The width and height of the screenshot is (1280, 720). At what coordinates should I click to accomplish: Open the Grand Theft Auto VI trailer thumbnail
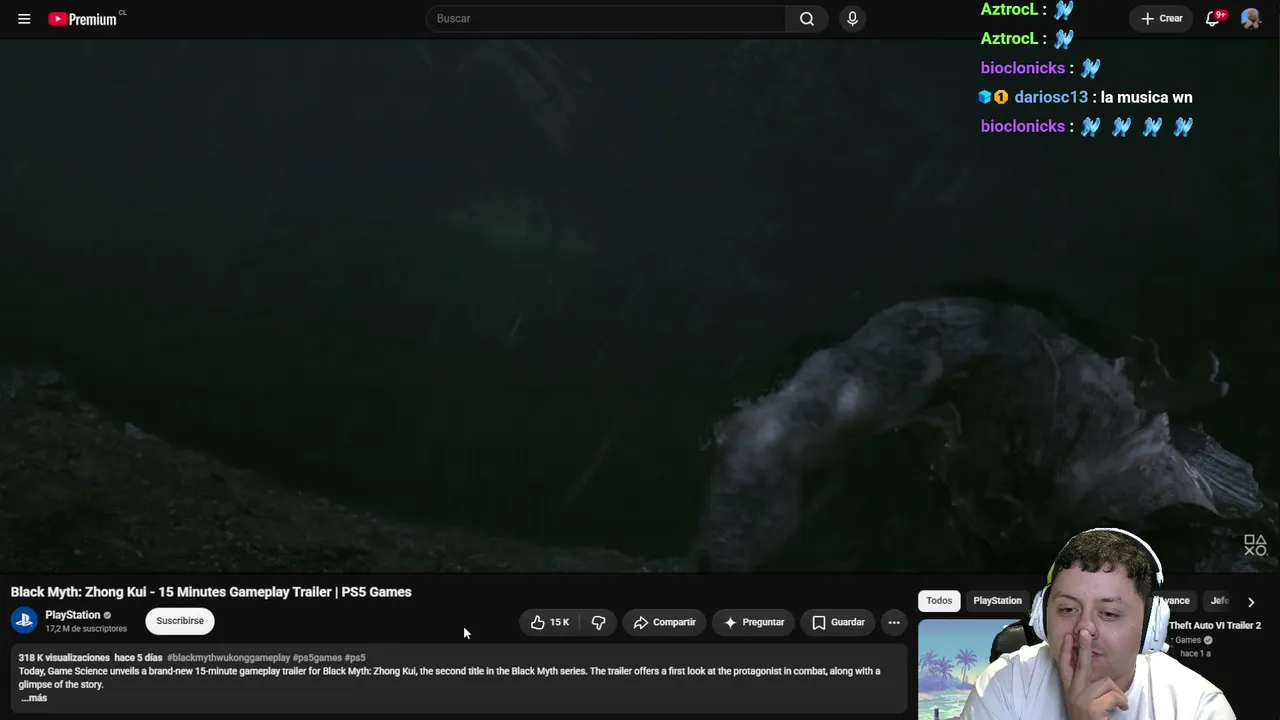click(x=965, y=669)
